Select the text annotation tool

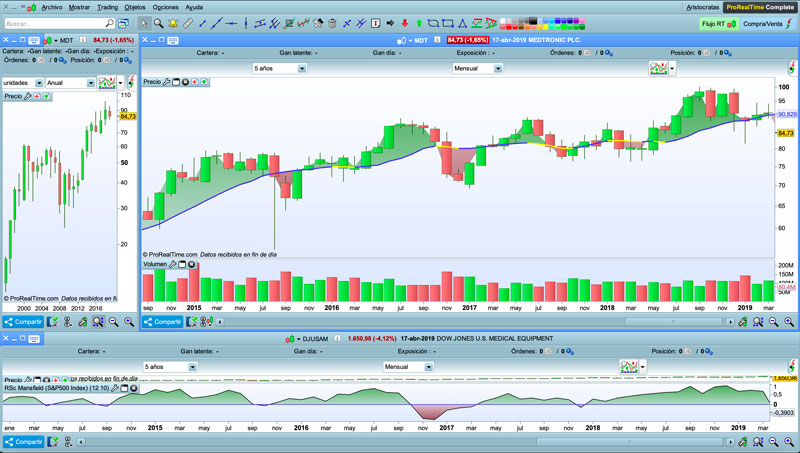(x=375, y=23)
